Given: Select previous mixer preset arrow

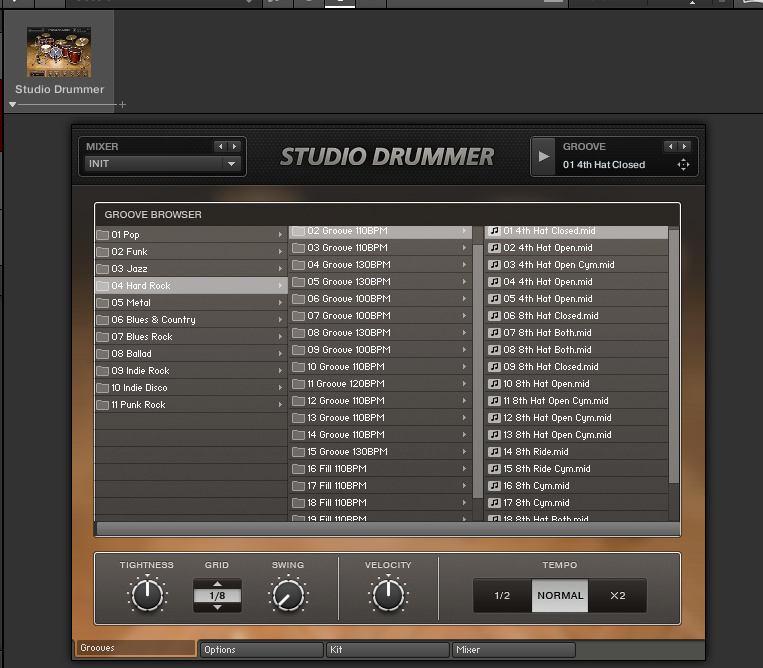Looking at the screenshot, I should (220, 146).
